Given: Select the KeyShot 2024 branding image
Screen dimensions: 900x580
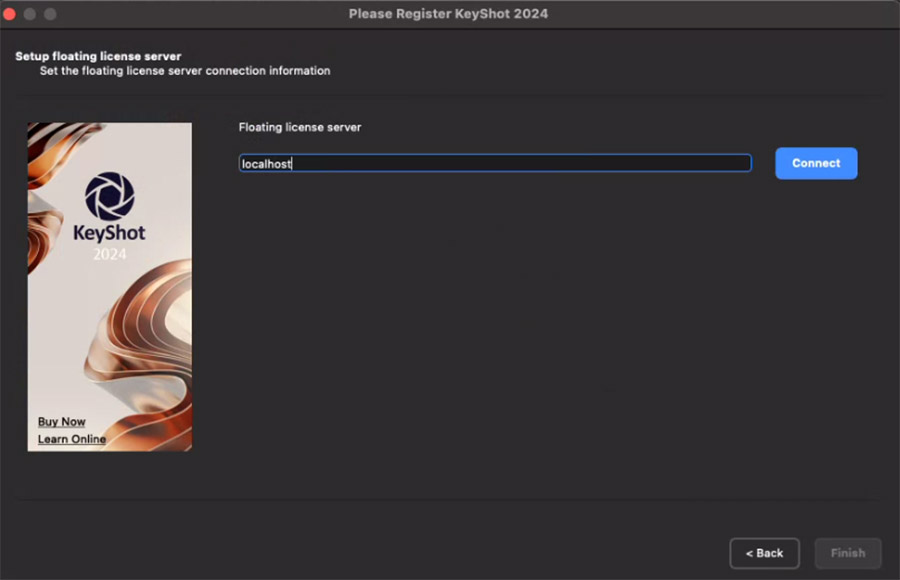Looking at the screenshot, I should point(109,285).
